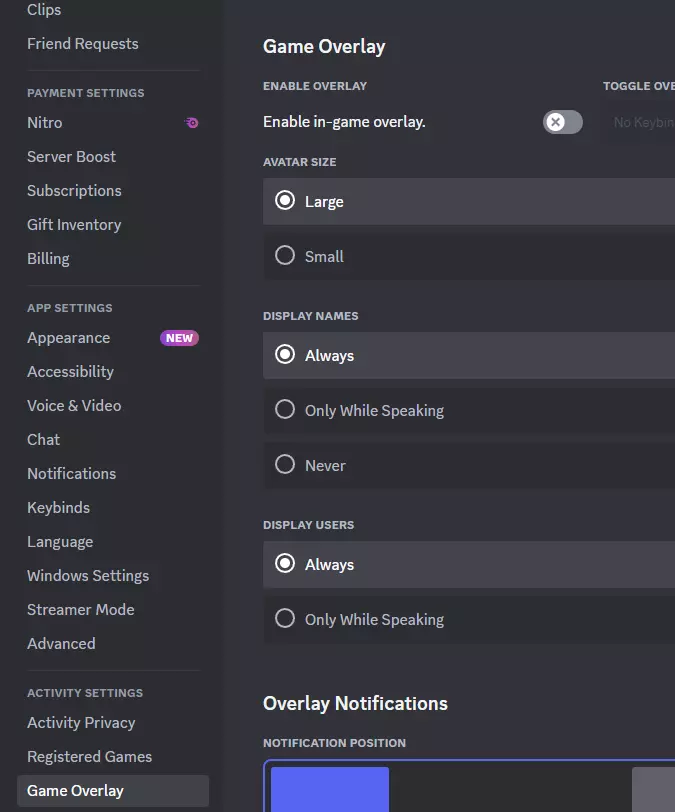
Task: Go to Subscriptions settings
Action: (74, 191)
